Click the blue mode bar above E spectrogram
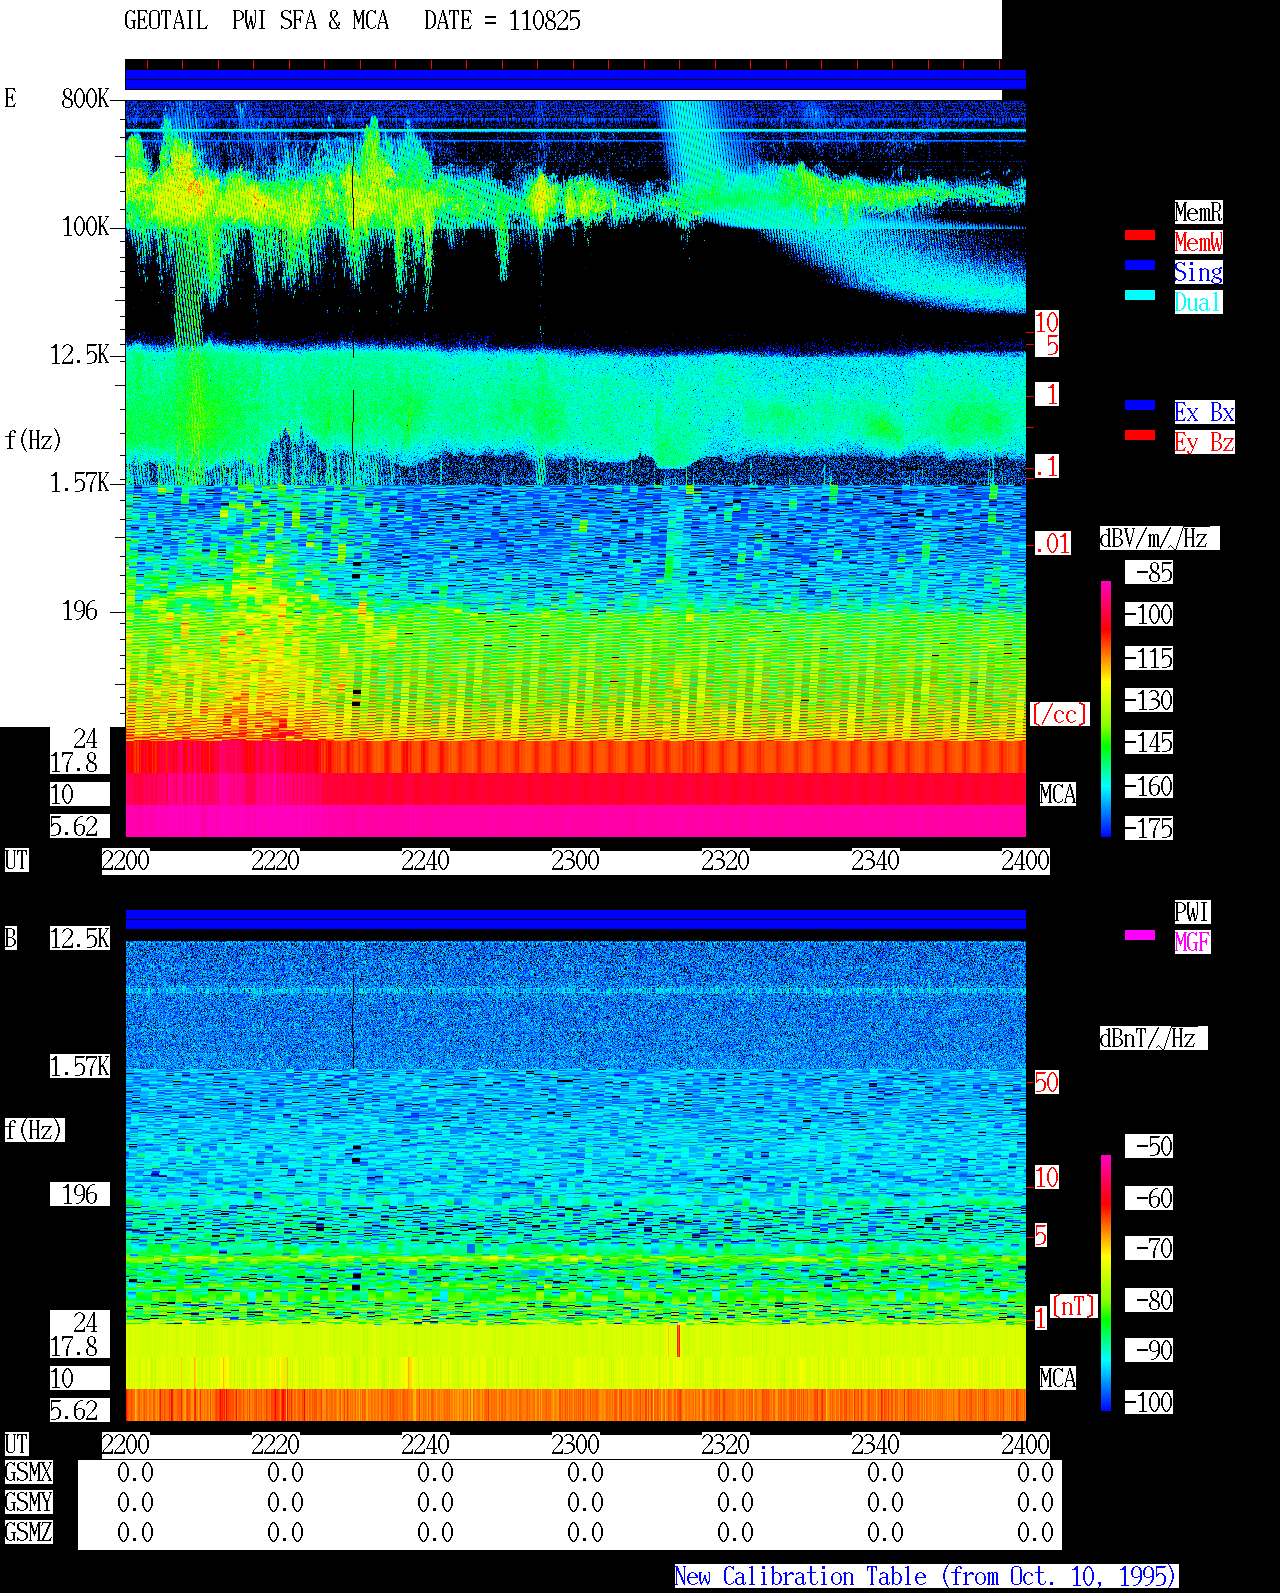 [575, 79]
